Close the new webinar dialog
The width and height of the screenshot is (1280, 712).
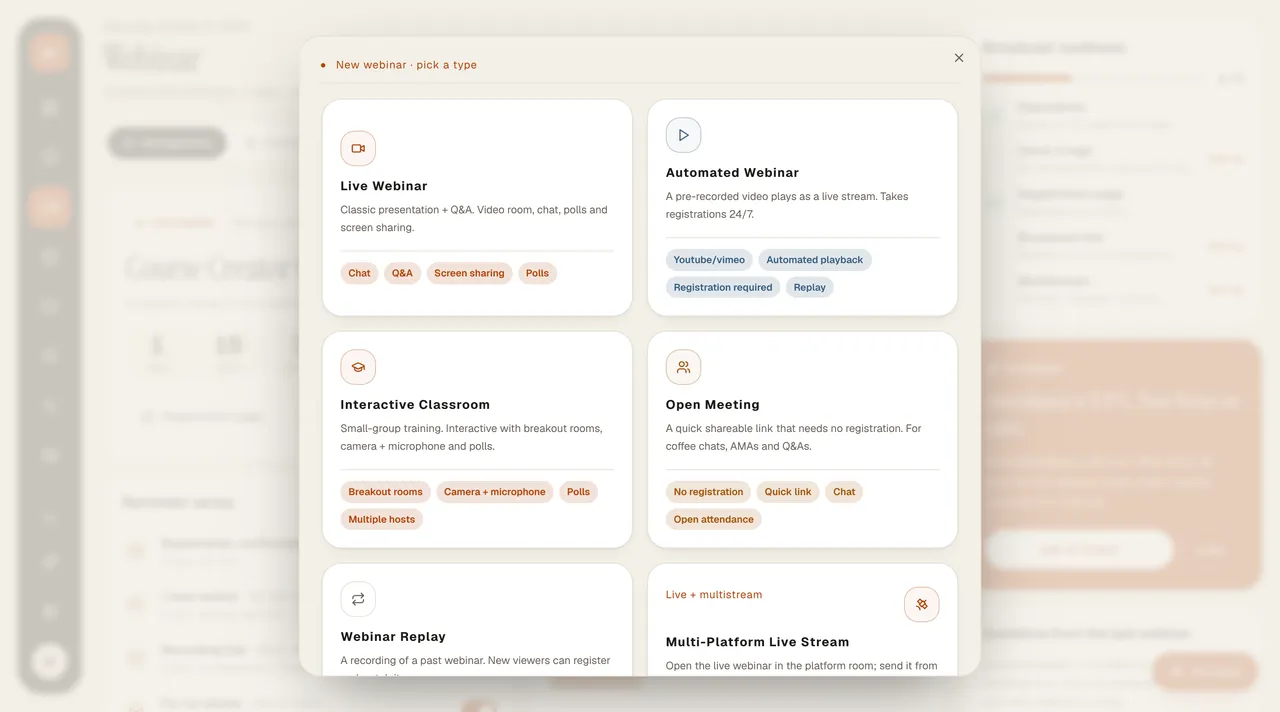click(959, 58)
